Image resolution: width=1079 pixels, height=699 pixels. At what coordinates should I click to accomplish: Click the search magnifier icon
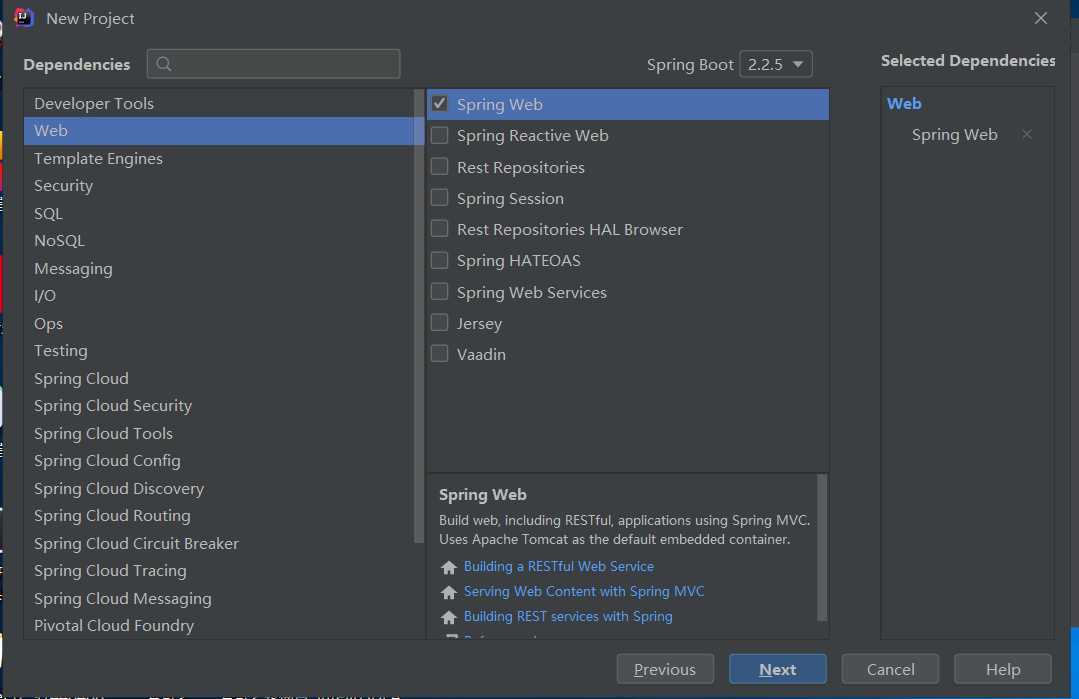164,64
